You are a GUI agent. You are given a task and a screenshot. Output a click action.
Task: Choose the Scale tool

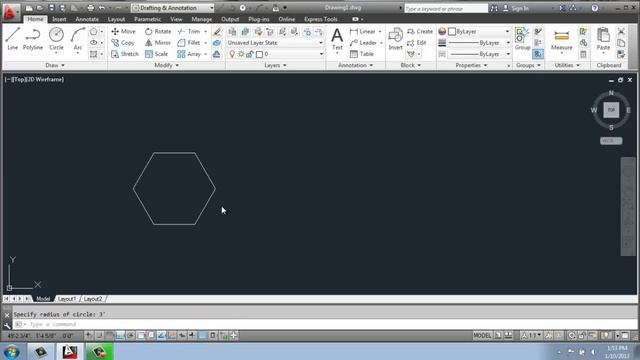pyautogui.click(x=156, y=54)
